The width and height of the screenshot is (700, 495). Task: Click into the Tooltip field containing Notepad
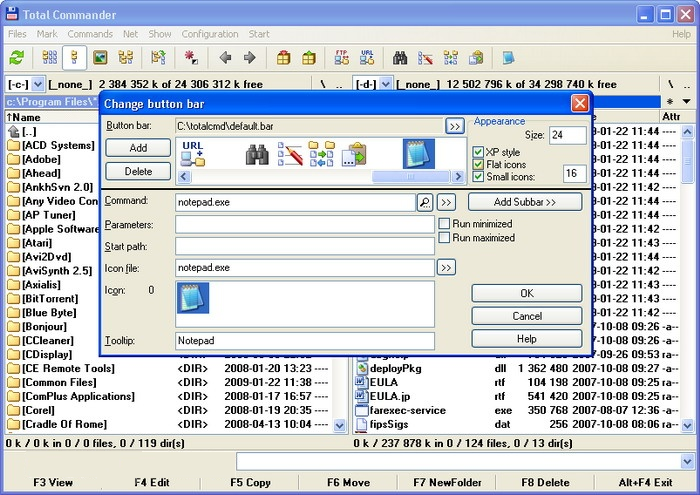pos(305,341)
